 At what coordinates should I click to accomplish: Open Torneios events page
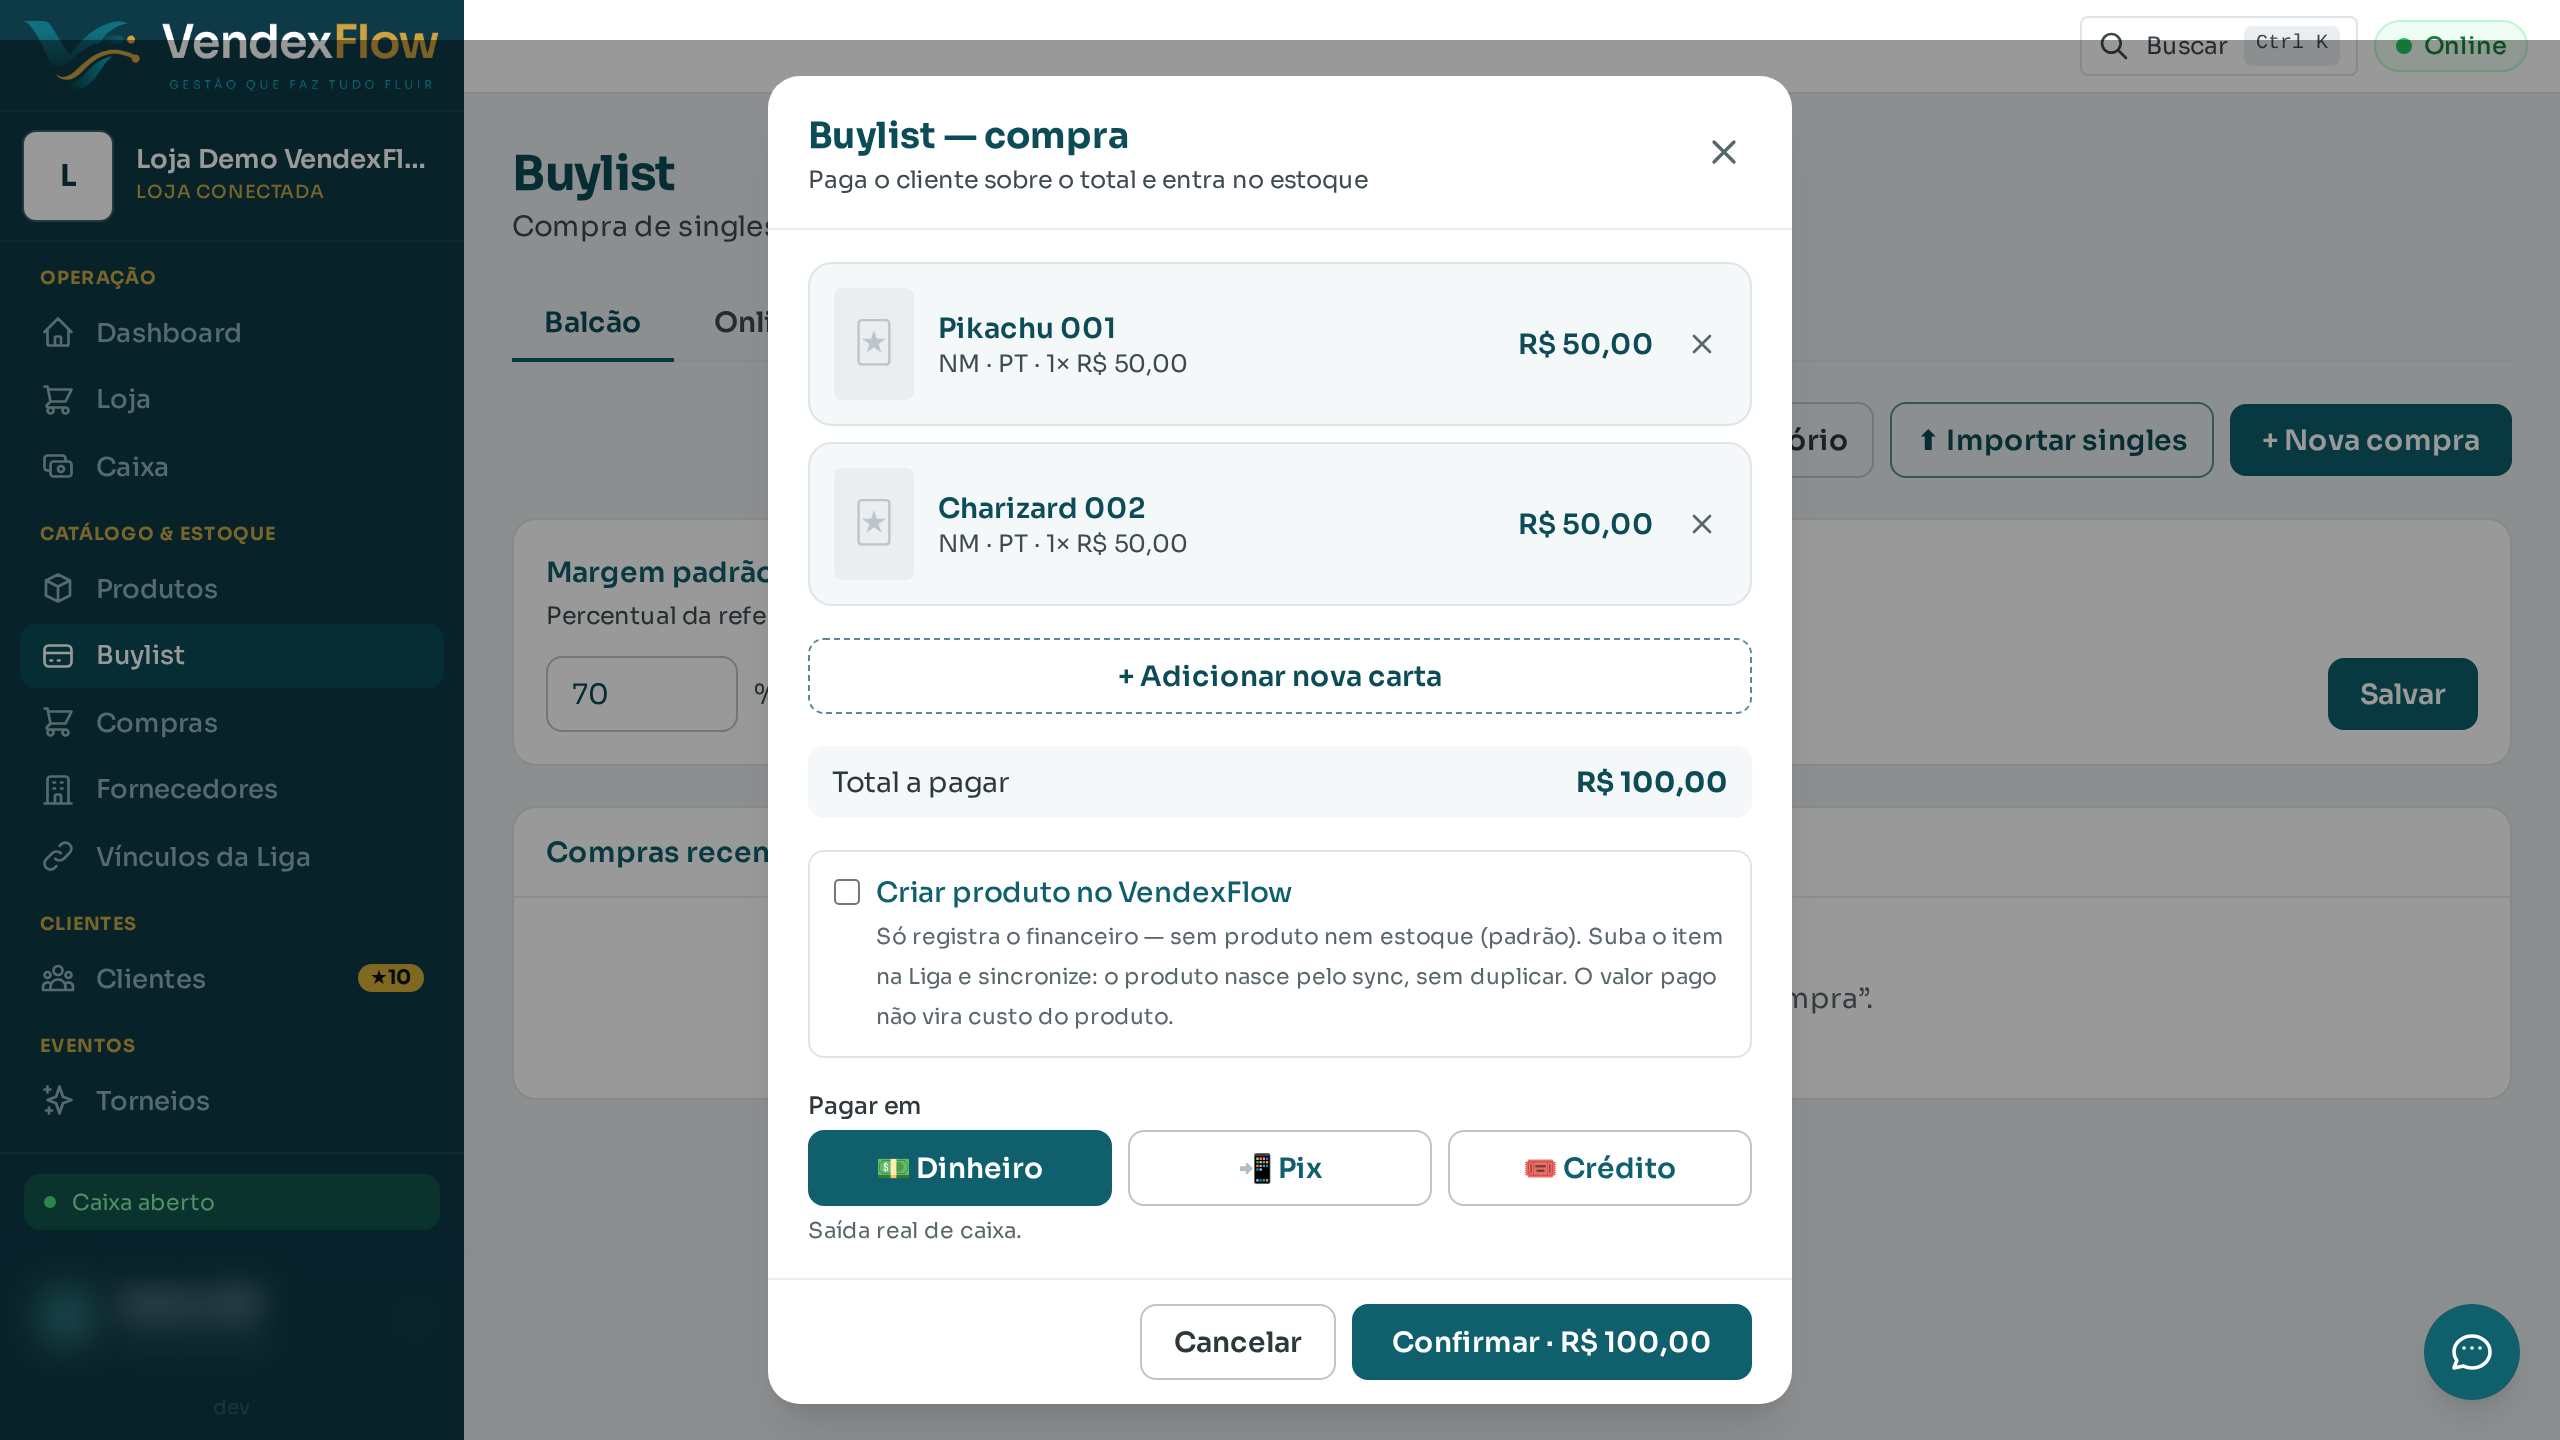click(232, 1101)
